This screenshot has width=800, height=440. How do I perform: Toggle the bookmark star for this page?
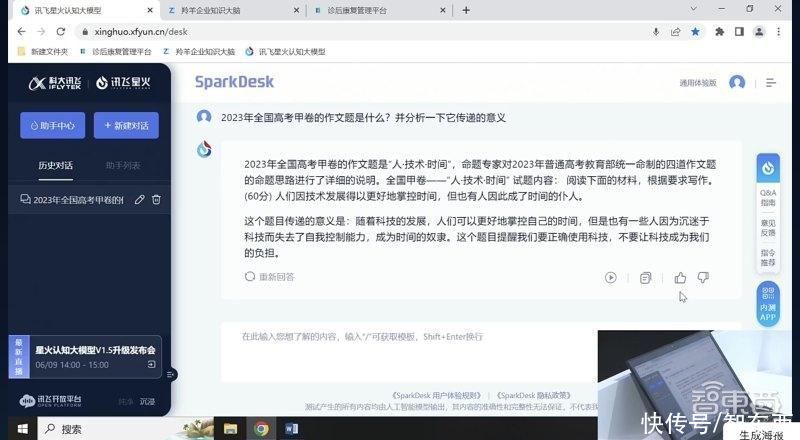[695, 32]
